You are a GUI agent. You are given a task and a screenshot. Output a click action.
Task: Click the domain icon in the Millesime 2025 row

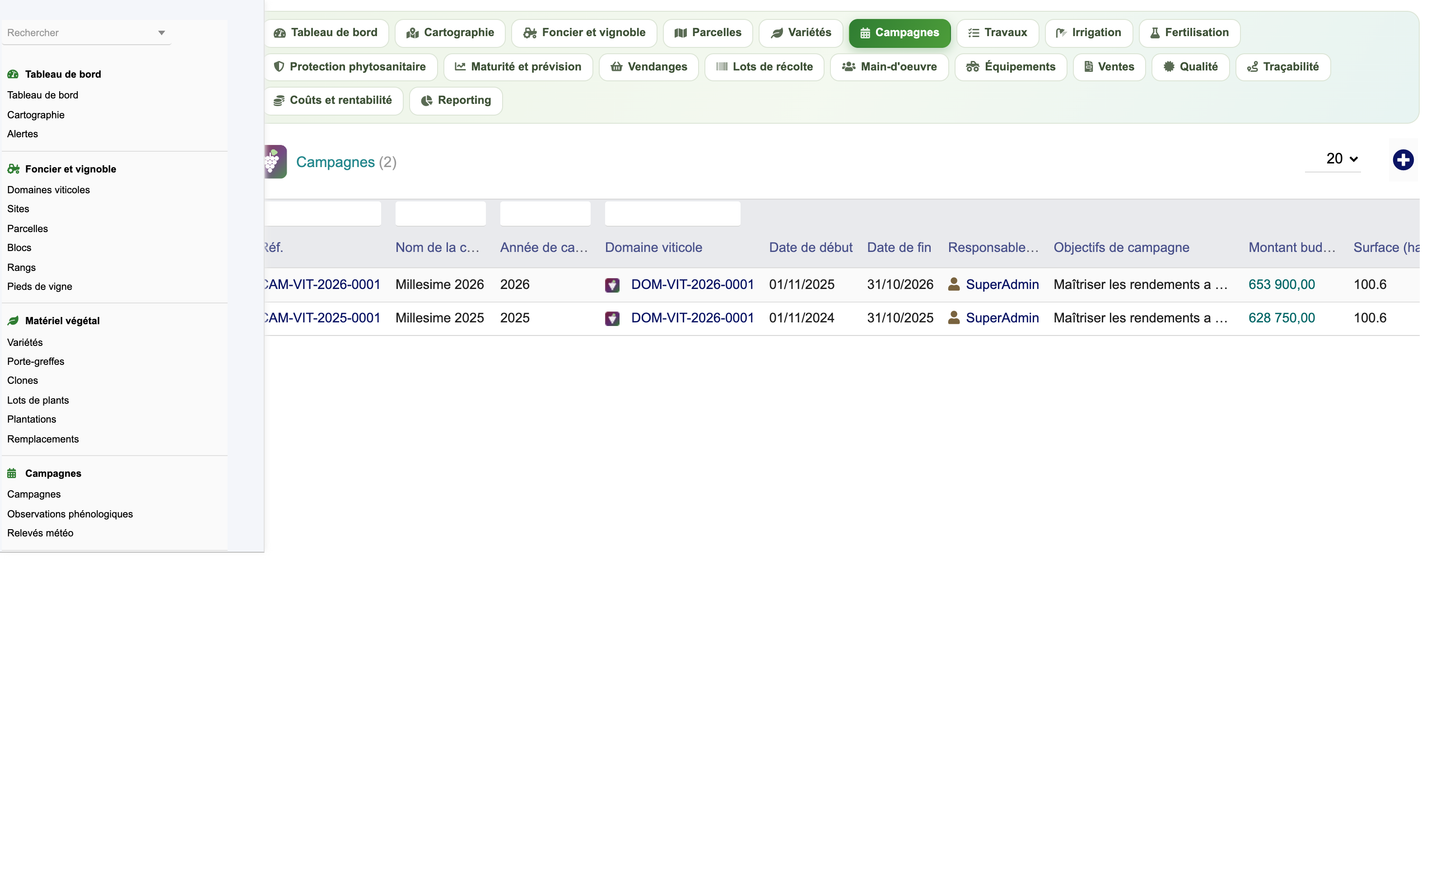[612, 318]
